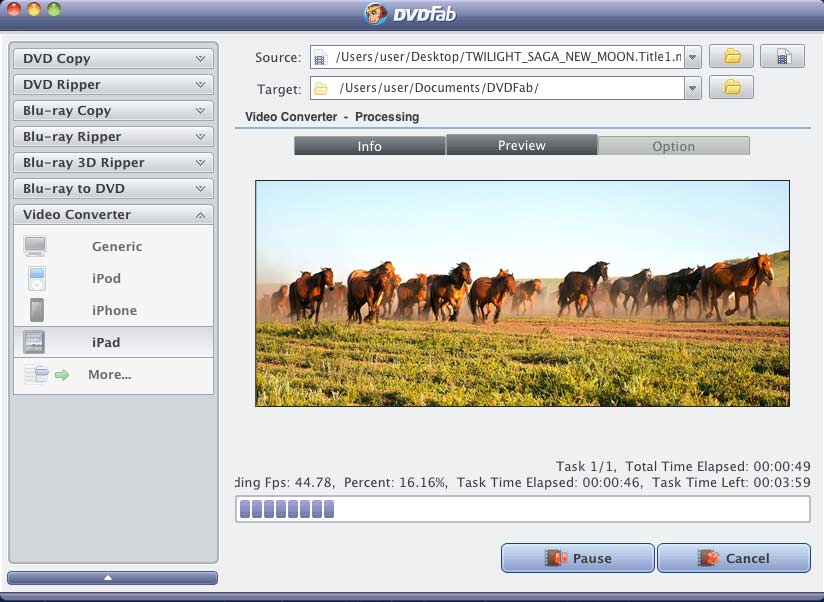Click the conversion progress bar
The image size is (824, 602).
523,508
